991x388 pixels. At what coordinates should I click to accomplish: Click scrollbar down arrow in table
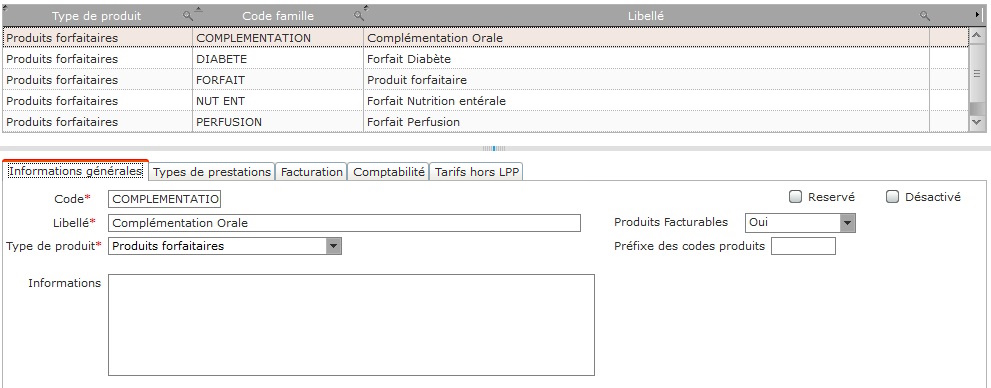tap(976, 122)
